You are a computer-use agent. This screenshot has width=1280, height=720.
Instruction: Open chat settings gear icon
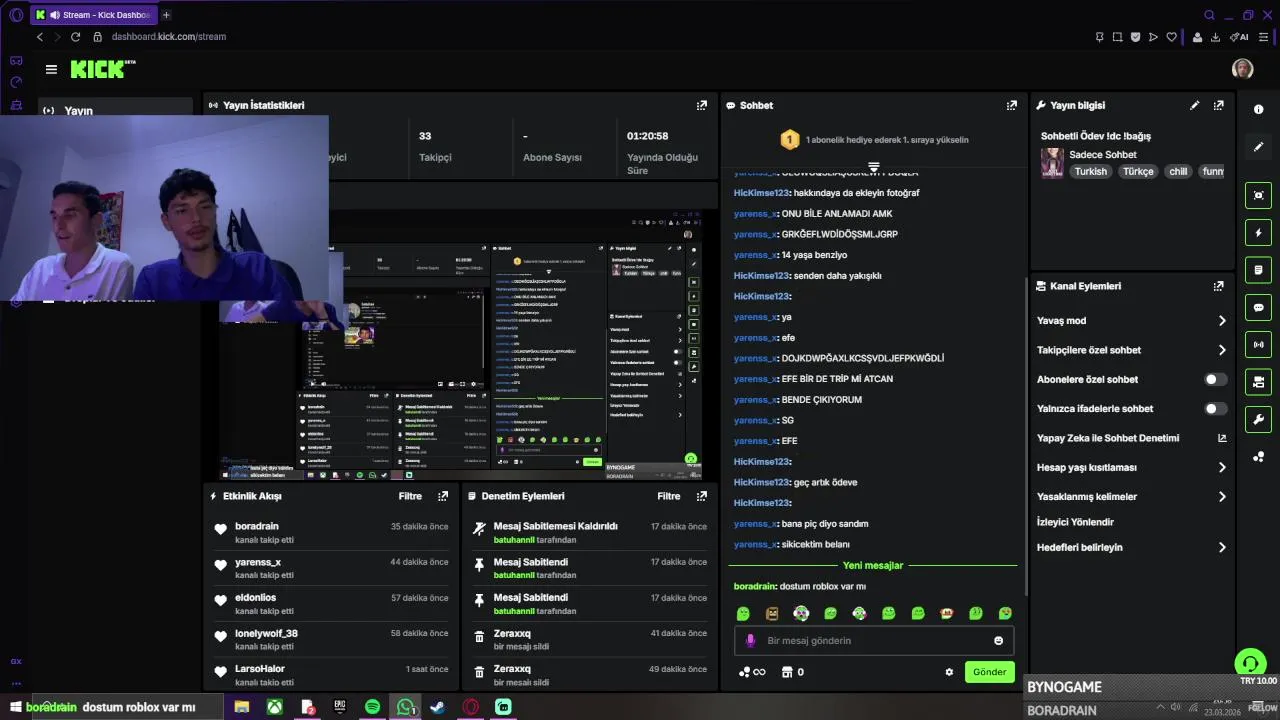tap(949, 672)
